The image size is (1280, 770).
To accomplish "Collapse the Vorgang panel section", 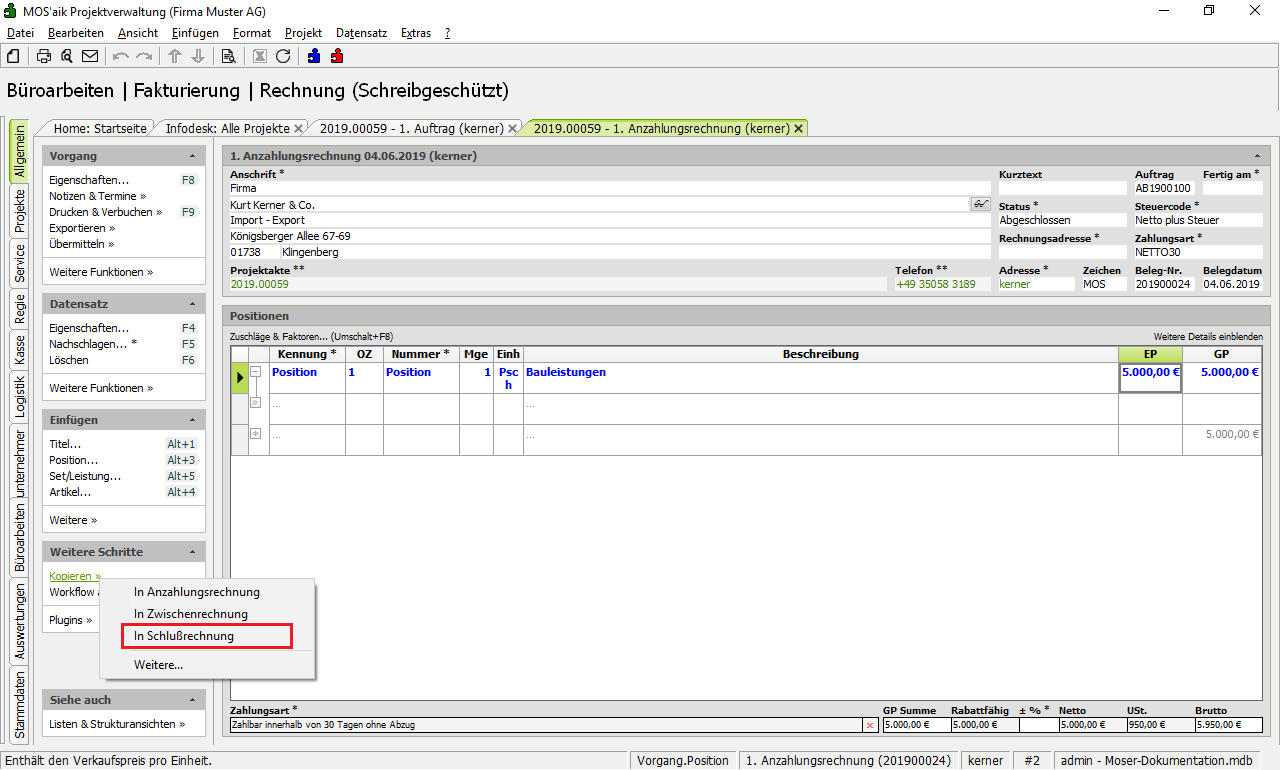I will [192, 157].
